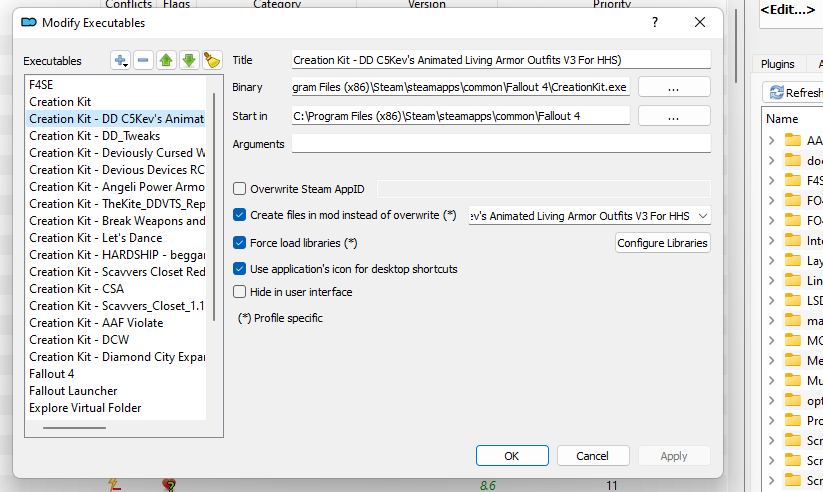Select Explore Virtual Folder entry

tap(115, 408)
